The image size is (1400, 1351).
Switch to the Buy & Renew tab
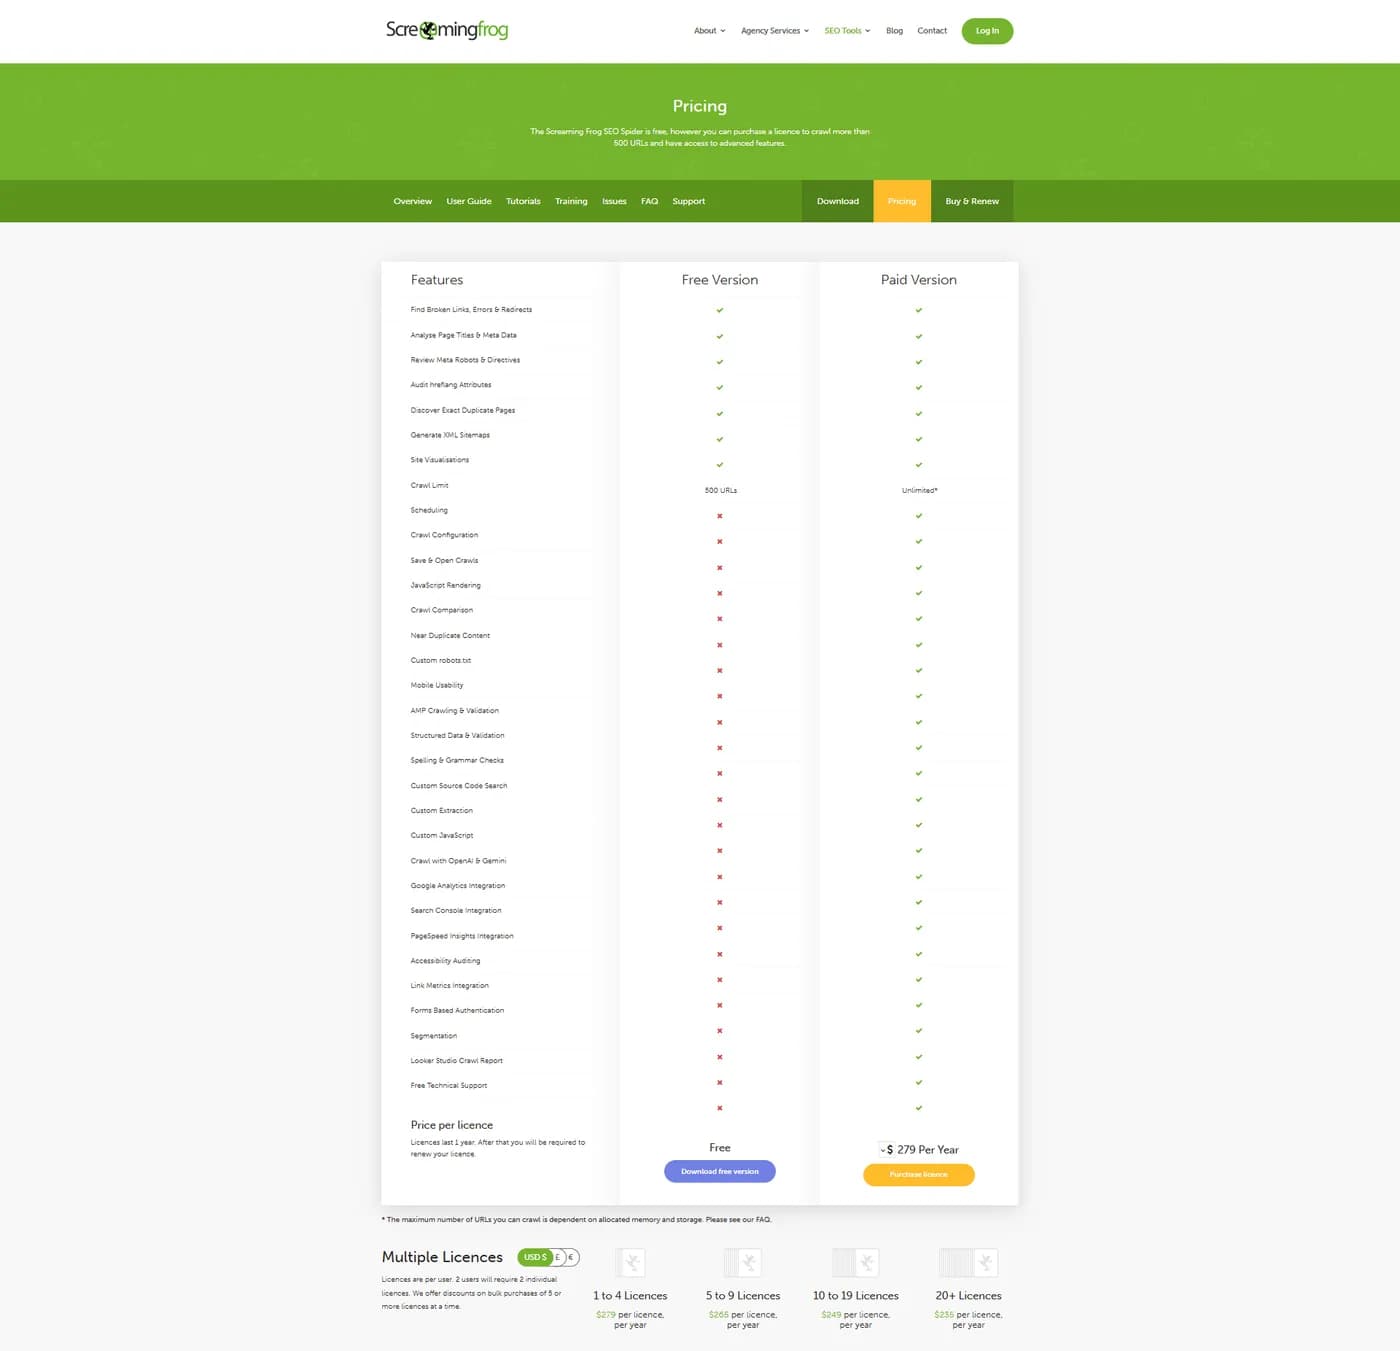point(972,201)
